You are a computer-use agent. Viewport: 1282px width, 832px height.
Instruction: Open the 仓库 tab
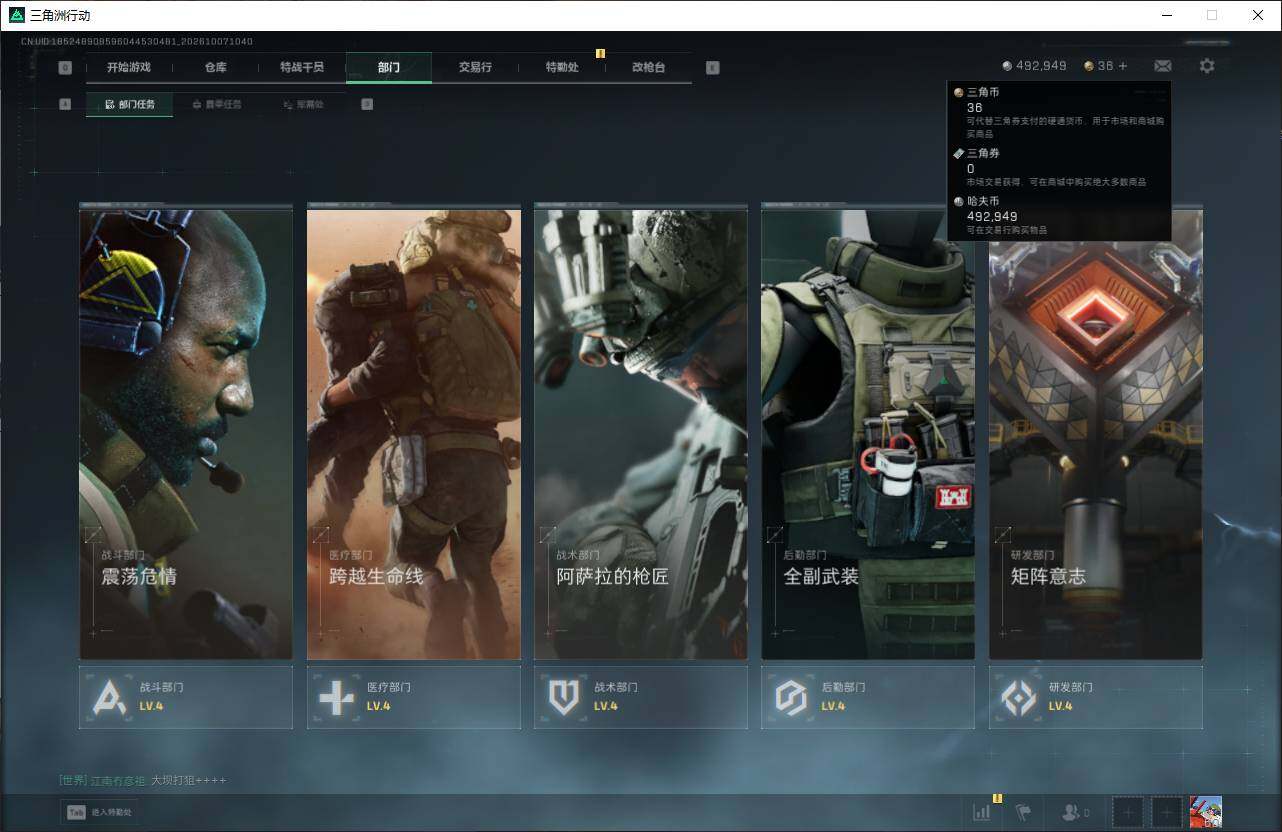click(215, 67)
